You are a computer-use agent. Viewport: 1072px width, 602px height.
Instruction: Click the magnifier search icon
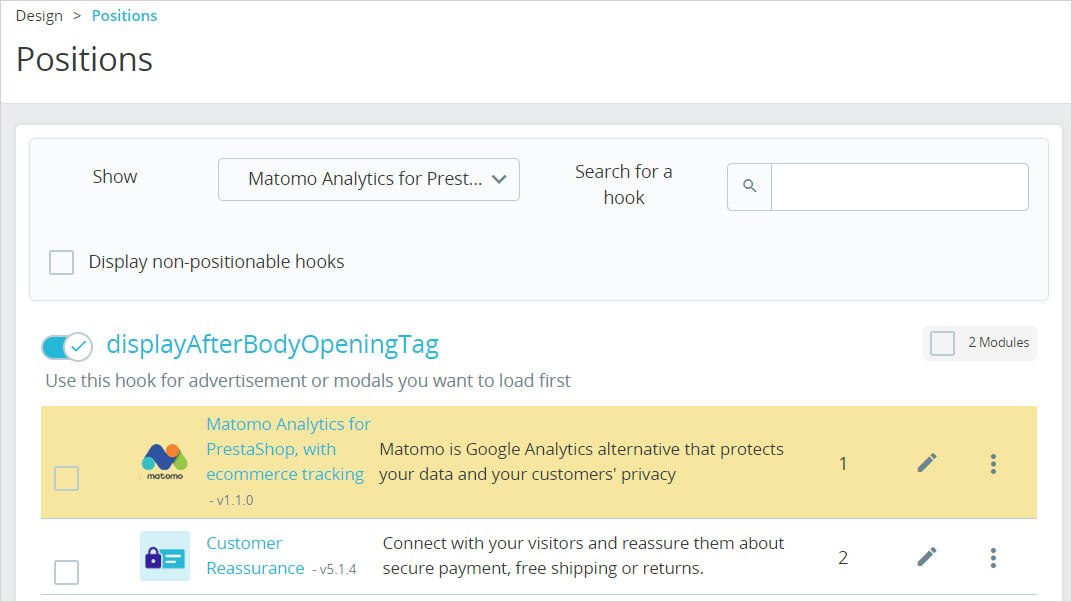749,187
